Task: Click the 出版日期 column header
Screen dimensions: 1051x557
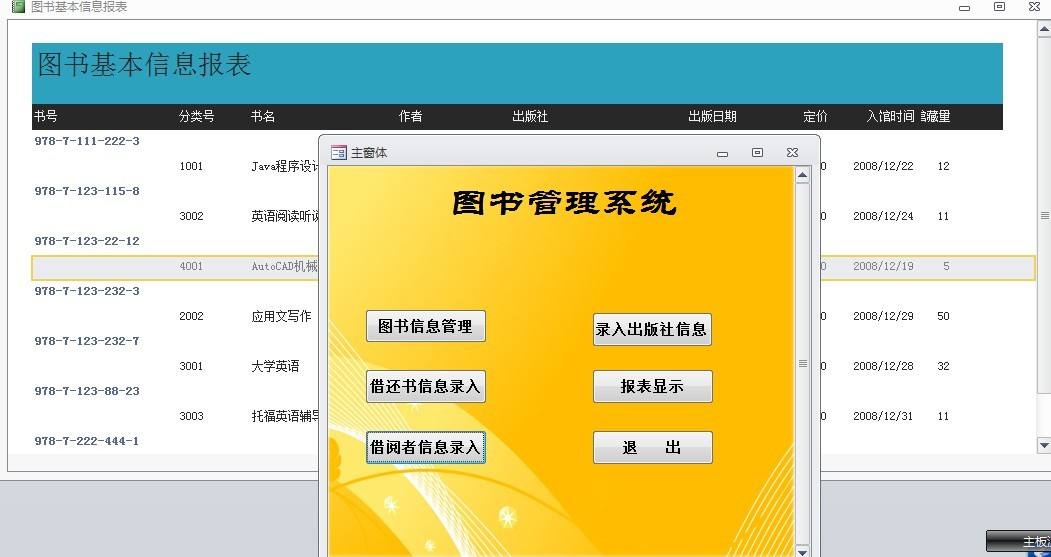Action: click(x=713, y=117)
